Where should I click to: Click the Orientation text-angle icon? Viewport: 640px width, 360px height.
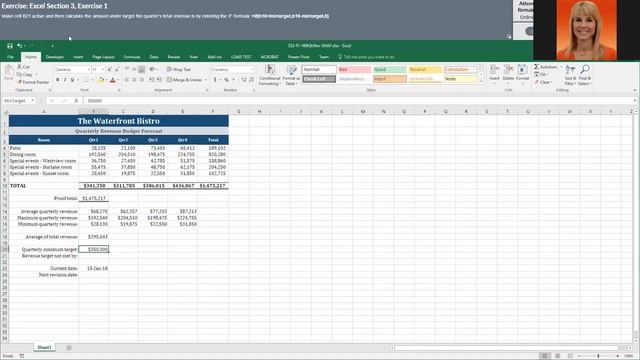click(152, 69)
